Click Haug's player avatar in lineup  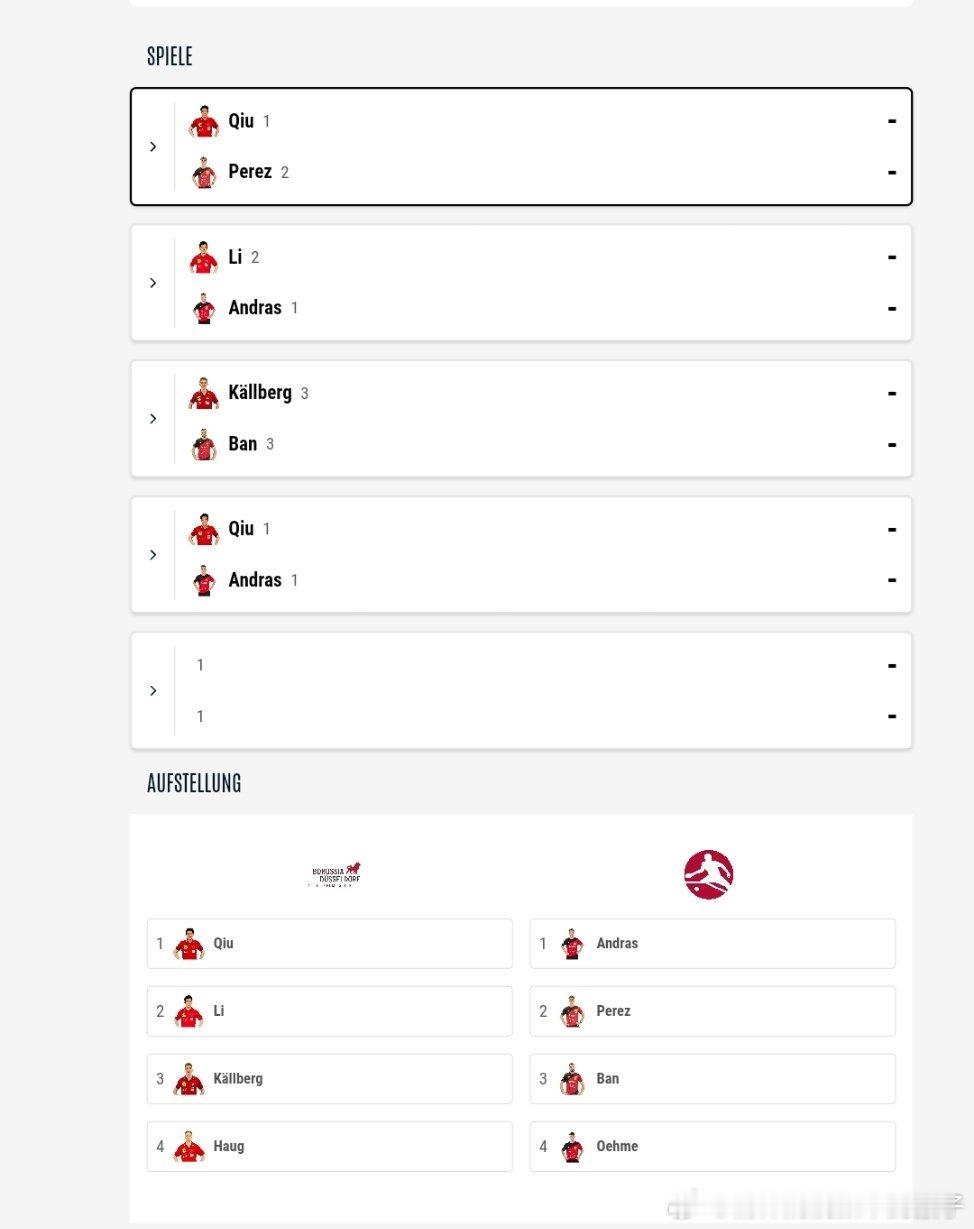click(x=189, y=1147)
